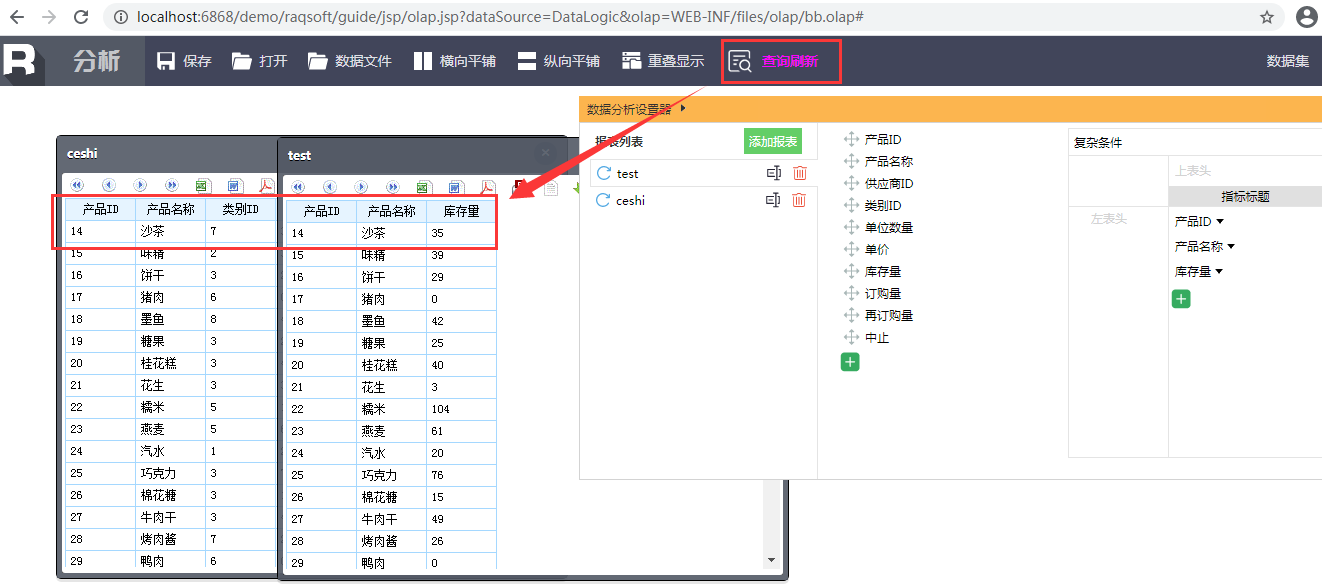Open 数据集 dataset link at top right
The height and width of the screenshot is (585, 1322).
(1287, 61)
